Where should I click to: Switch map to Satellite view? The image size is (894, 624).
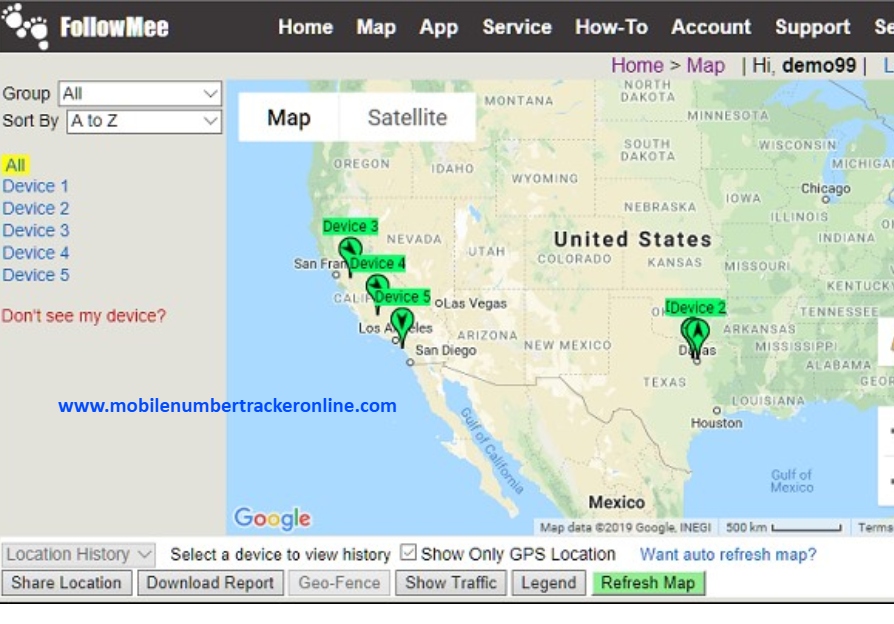click(407, 118)
